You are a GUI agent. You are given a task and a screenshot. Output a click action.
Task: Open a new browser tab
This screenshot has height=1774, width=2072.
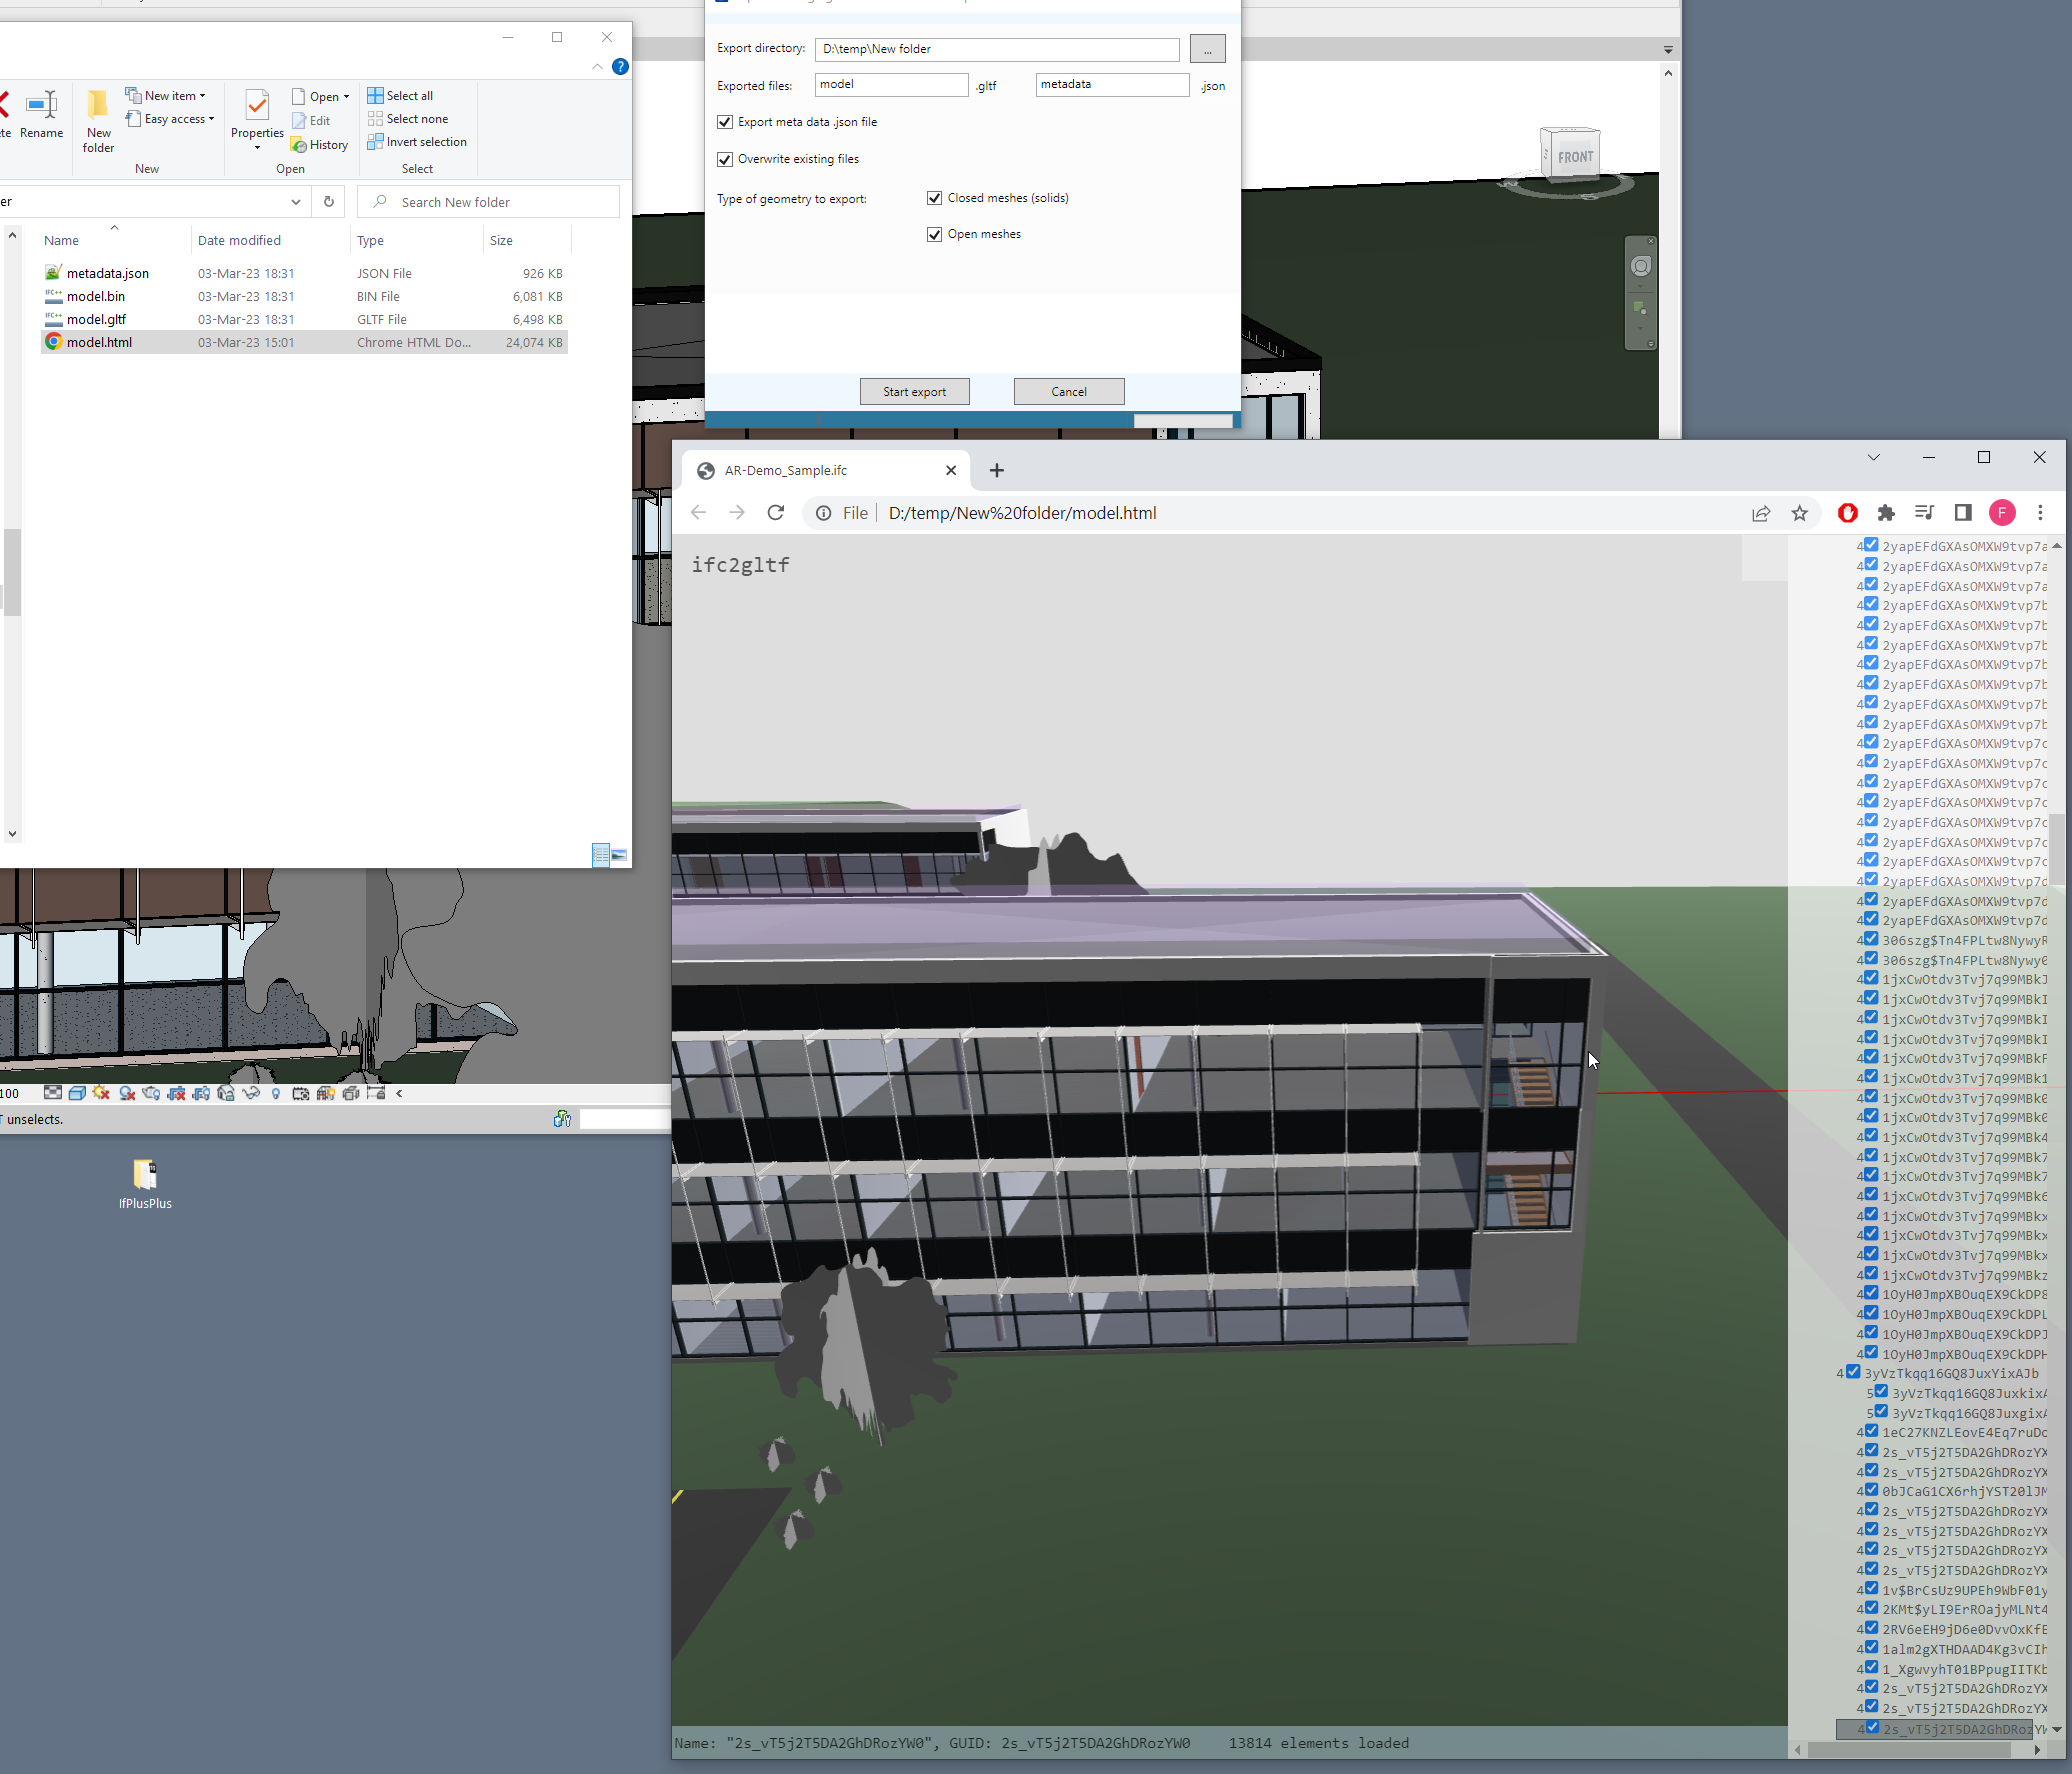click(x=996, y=470)
